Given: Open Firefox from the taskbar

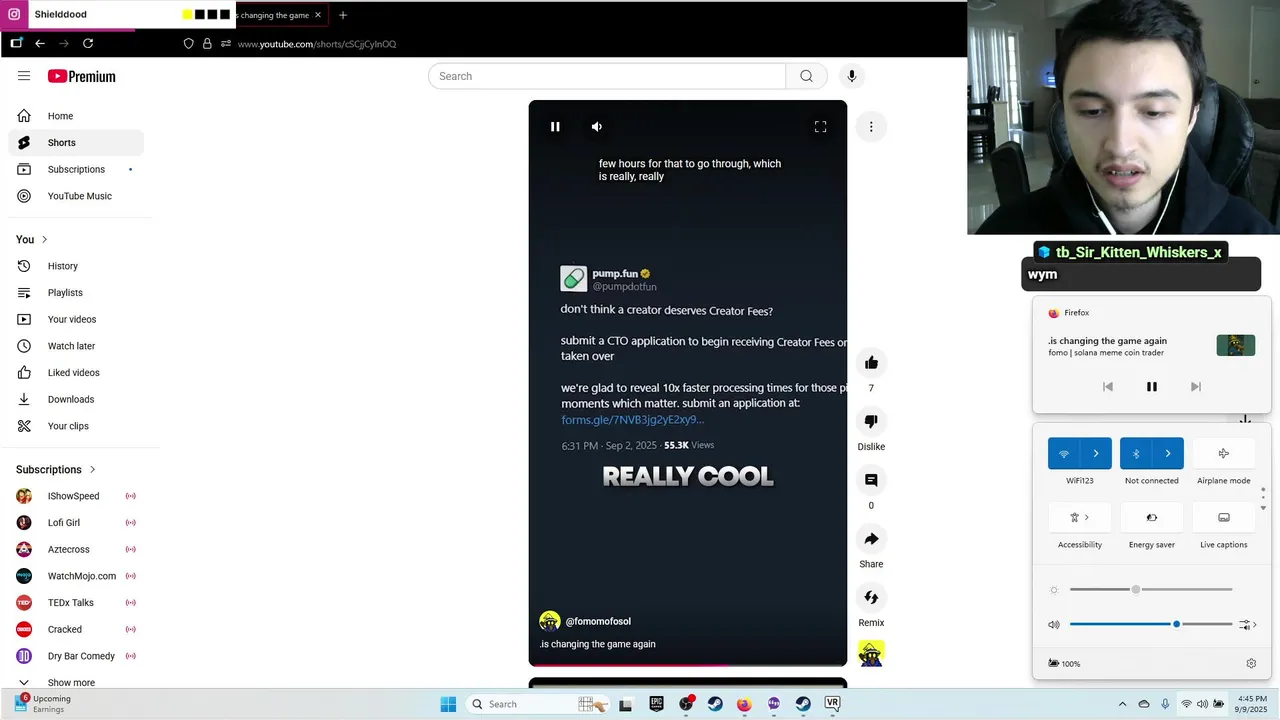Looking at the screenshot, I should pyautogui.click(x=744, y=704).
